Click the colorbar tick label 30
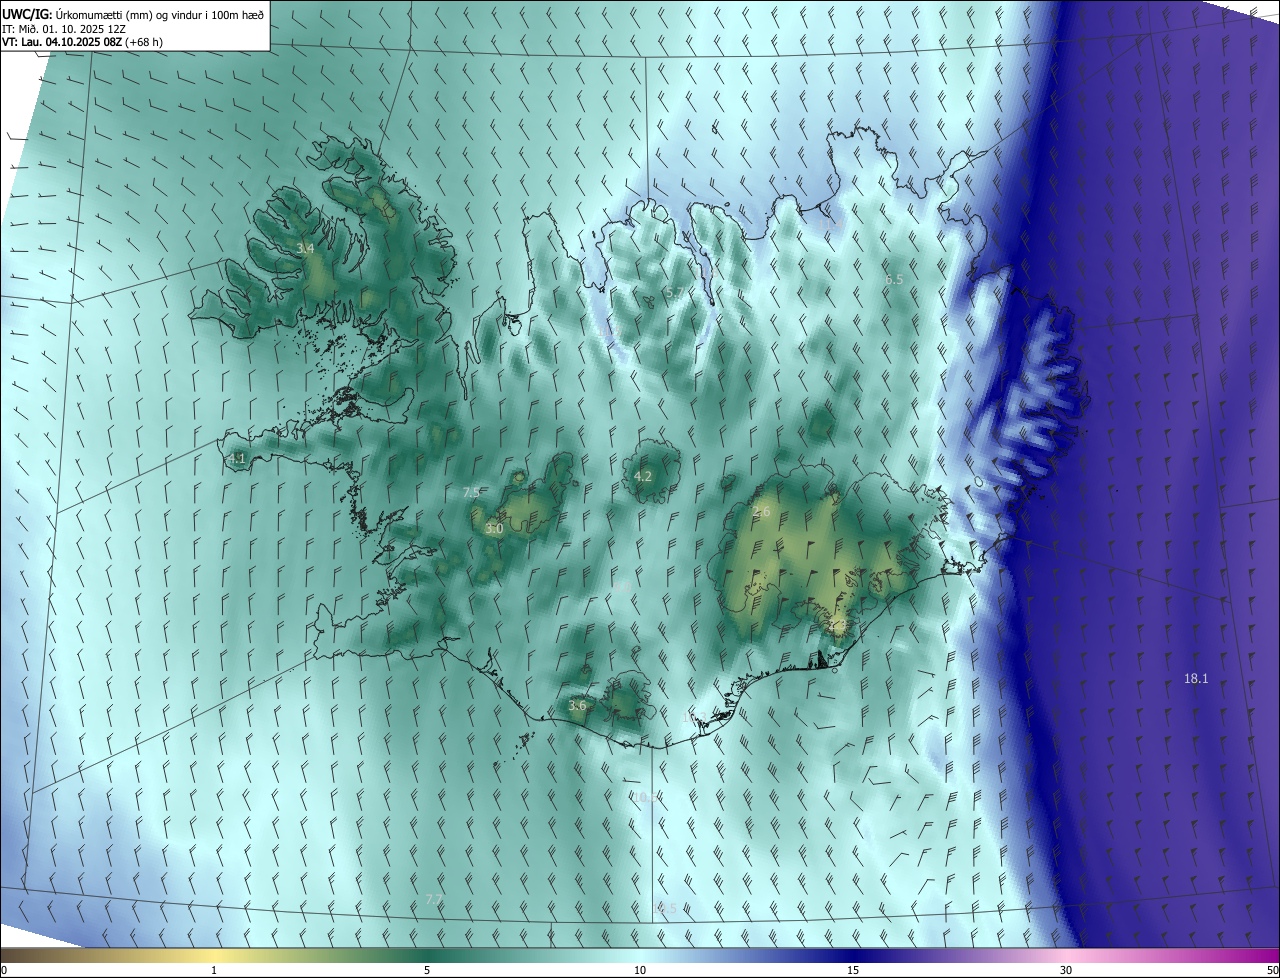This screenshot has height=978, width=1280. tap(1066, 970)
